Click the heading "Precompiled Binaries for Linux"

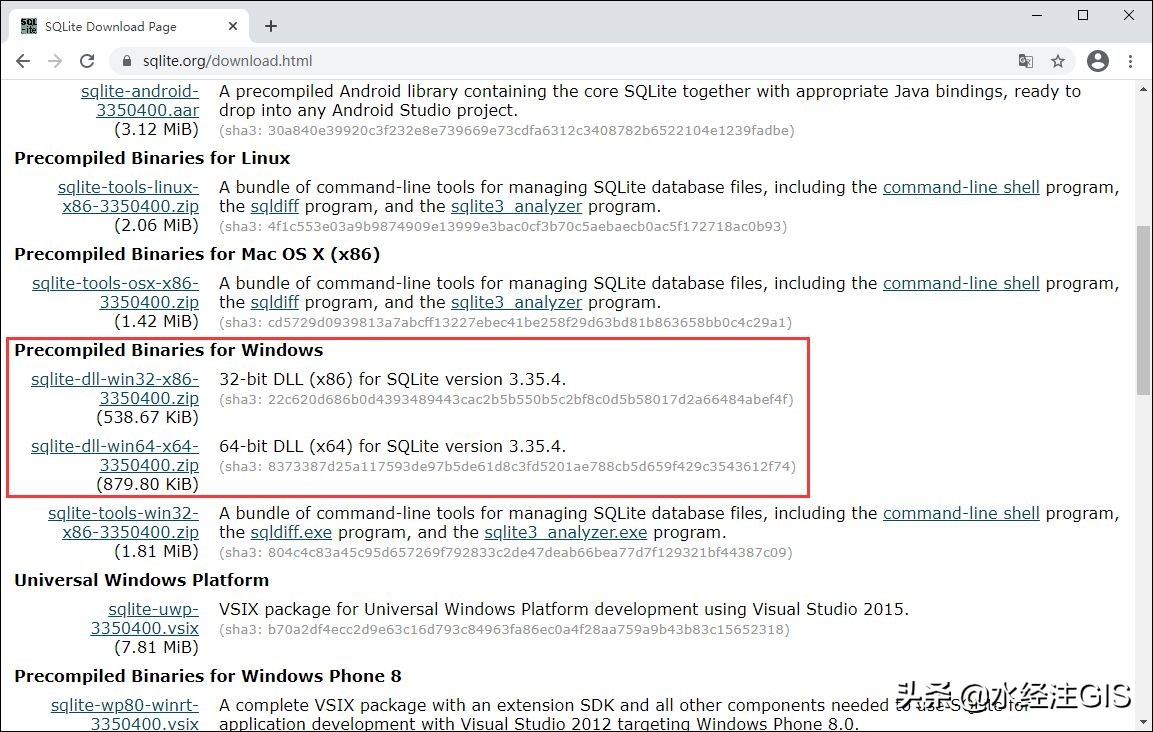[x=152, y=158]
